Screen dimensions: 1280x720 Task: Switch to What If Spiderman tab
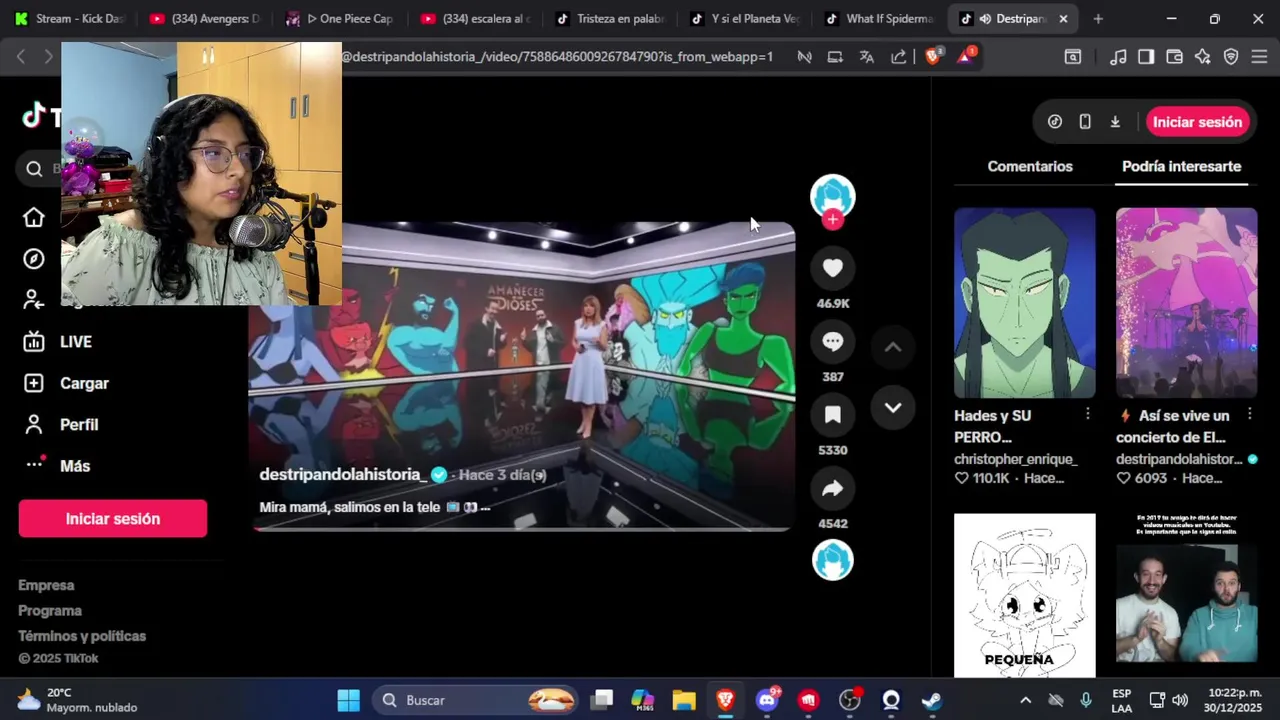coord(880,19)
